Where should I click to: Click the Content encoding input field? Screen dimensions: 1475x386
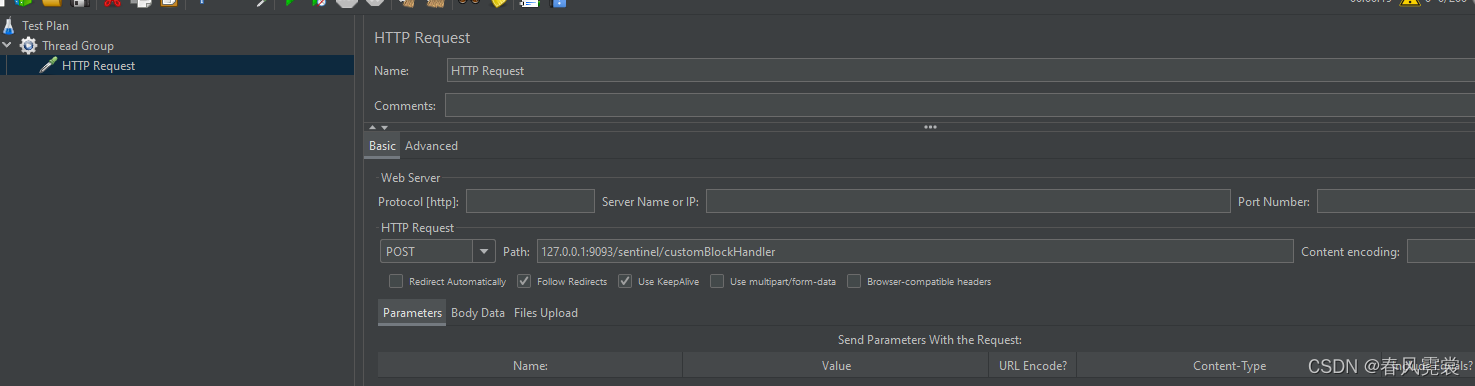(x=1440, y=252)
